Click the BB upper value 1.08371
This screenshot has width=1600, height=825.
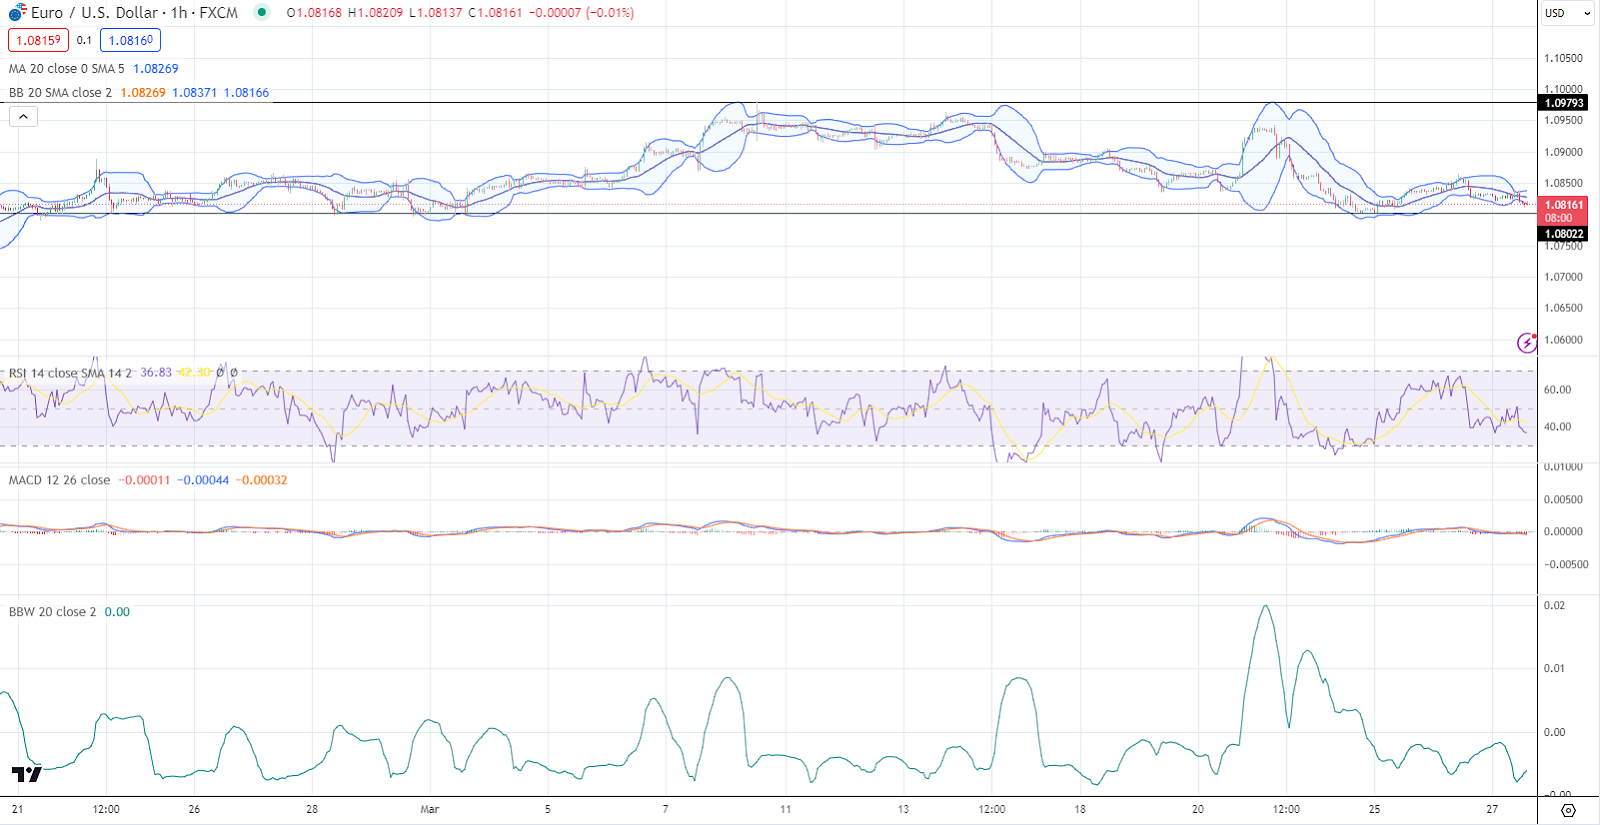coord(194,93)
